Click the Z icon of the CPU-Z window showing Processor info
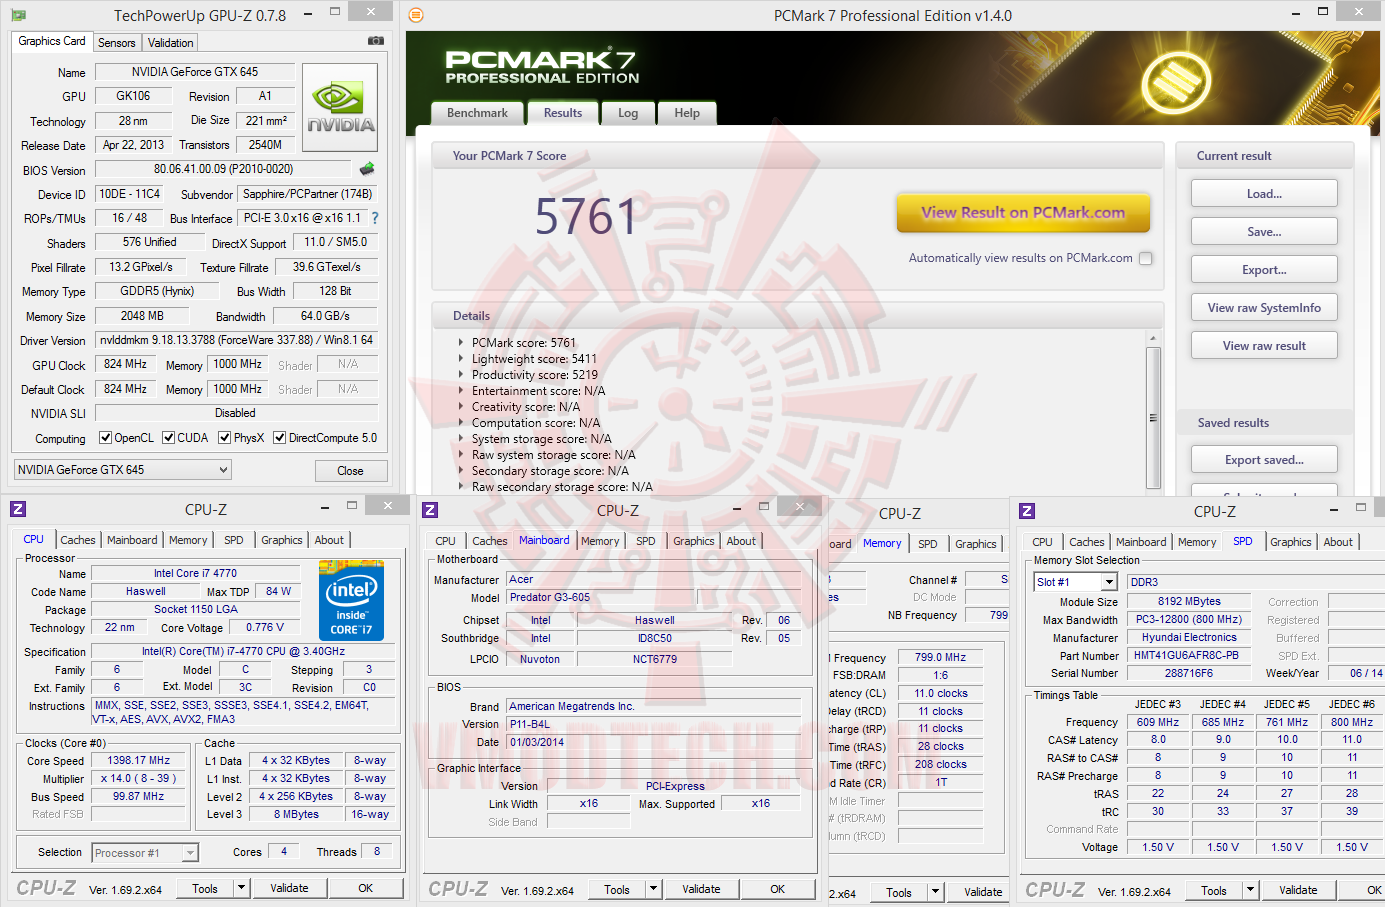The width and height of the screenshot is (1385, 907). click(x=18, y=509)
